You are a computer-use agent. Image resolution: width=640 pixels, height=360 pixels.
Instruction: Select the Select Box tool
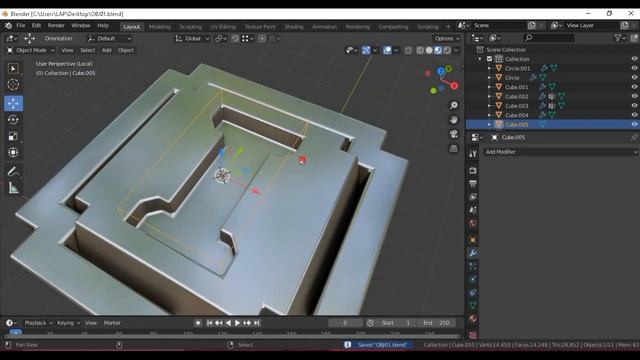tap(13, 69)
